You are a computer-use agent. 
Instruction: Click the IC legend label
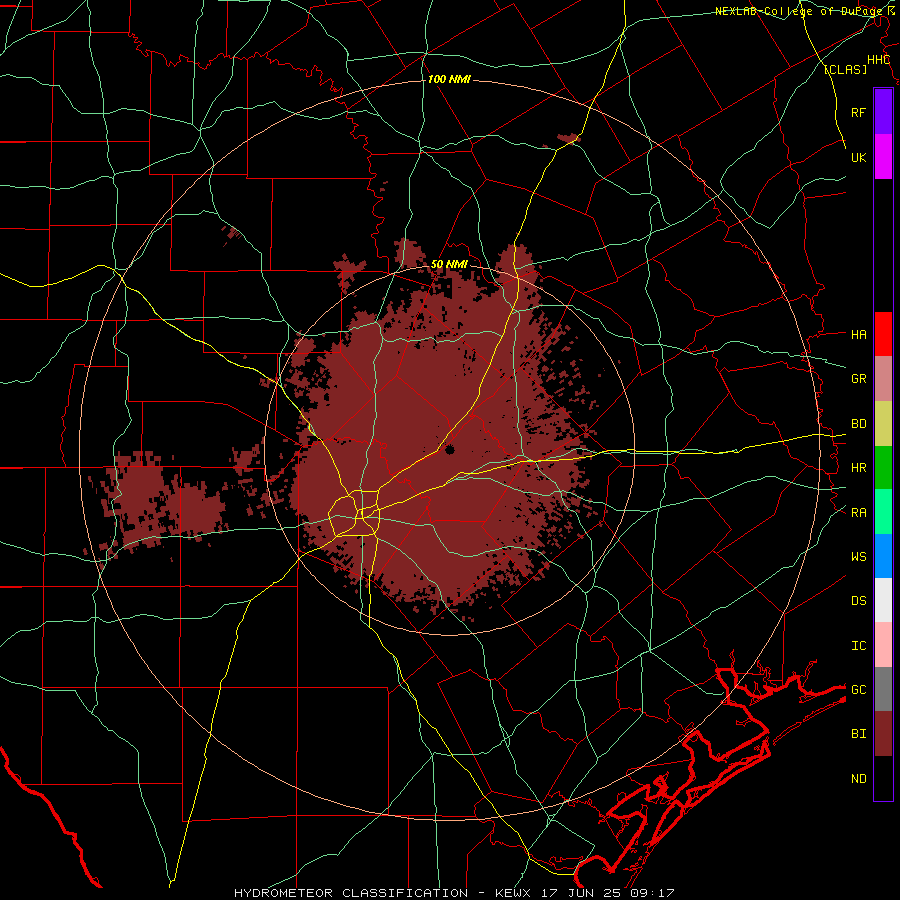click(x=858, y=645)
